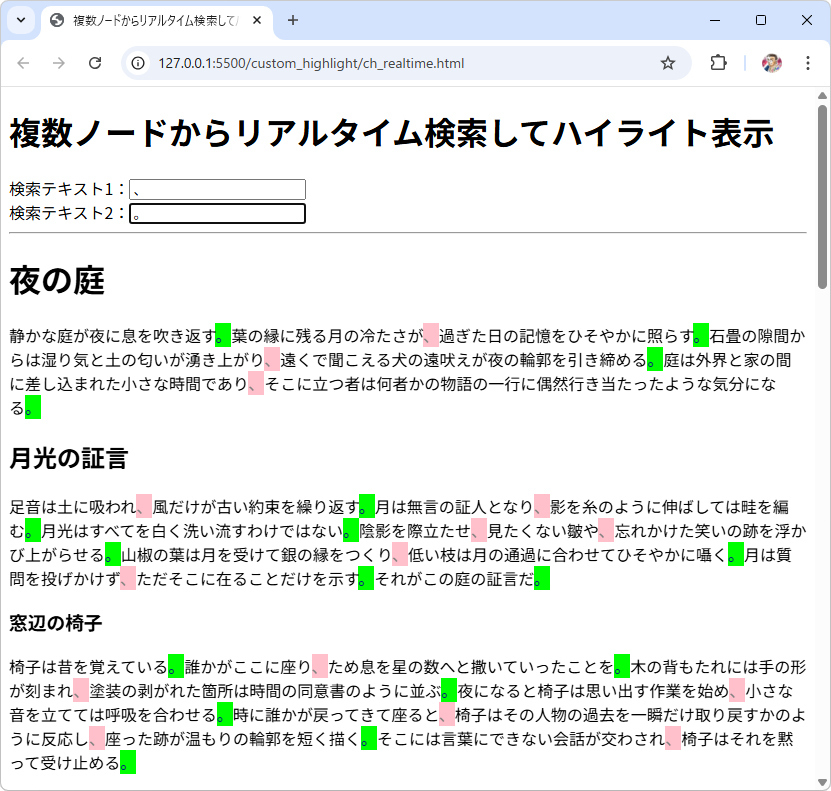
Task: Open a new tab with plus button
Action: click(293, 20)
